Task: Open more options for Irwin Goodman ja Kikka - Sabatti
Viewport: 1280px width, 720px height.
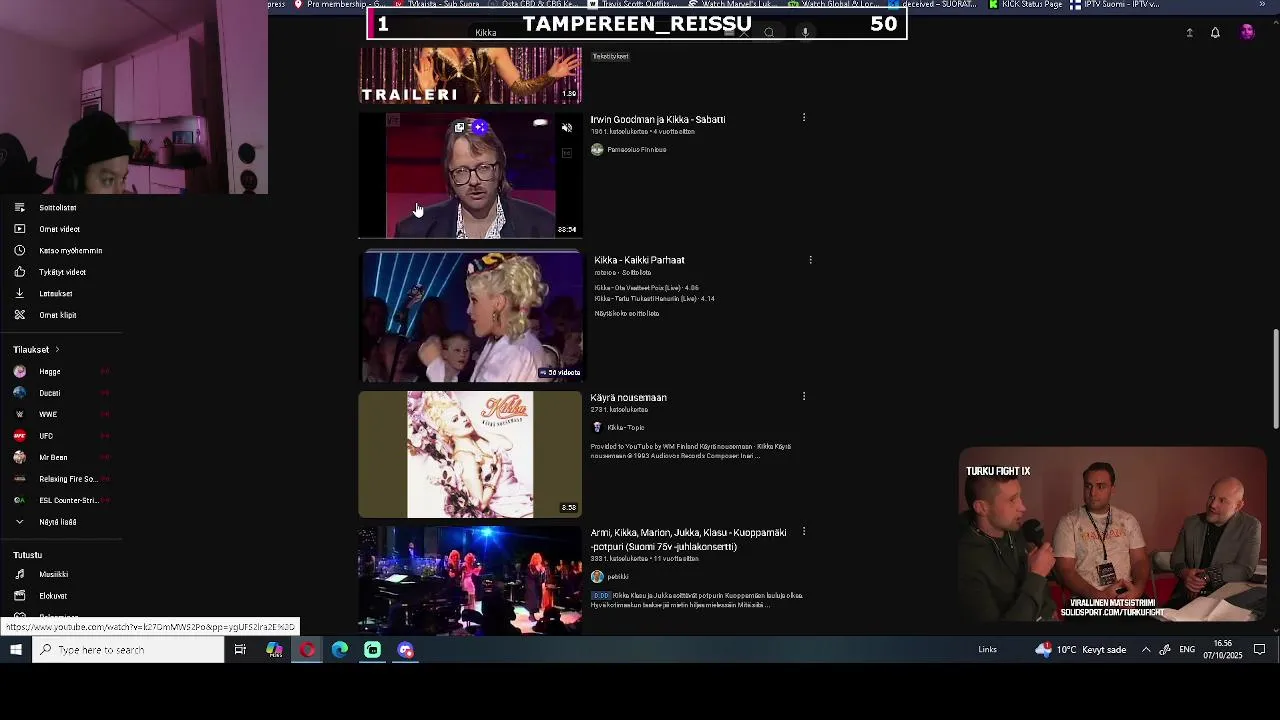Action: 804,118
